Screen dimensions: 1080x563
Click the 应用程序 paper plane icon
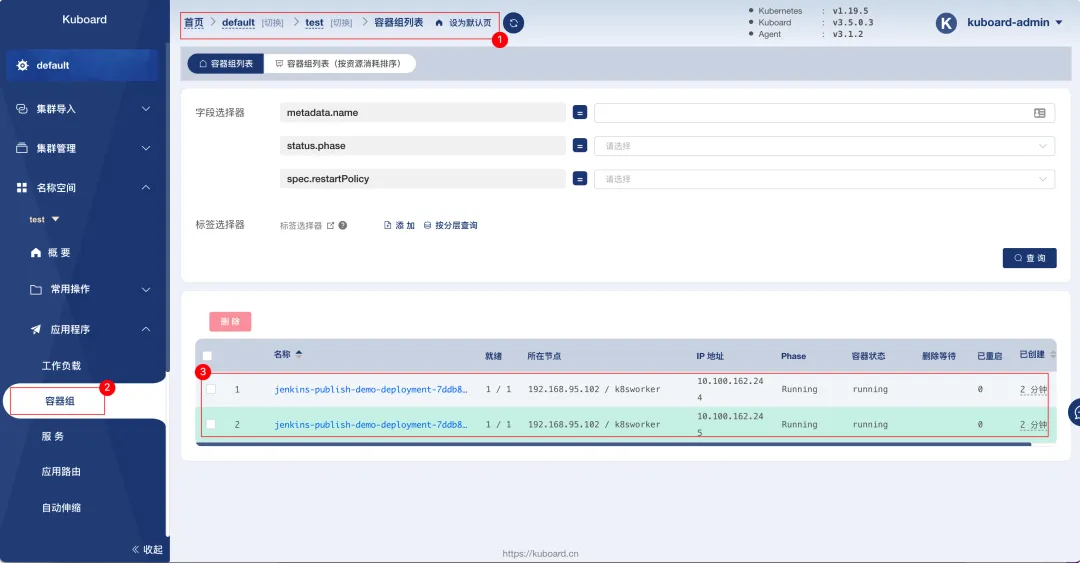[36, 329]
